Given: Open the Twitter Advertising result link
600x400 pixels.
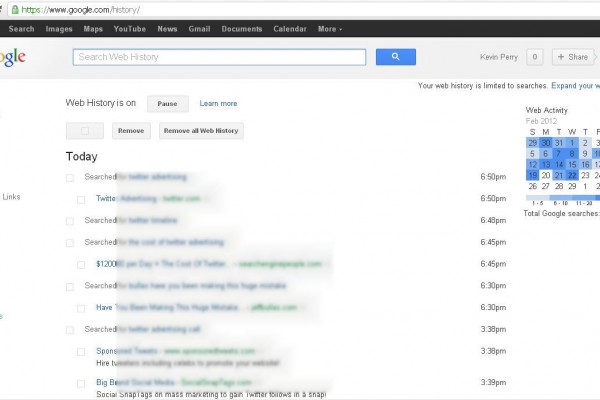Looking at the screenshot, I should [x=126, y=198].
